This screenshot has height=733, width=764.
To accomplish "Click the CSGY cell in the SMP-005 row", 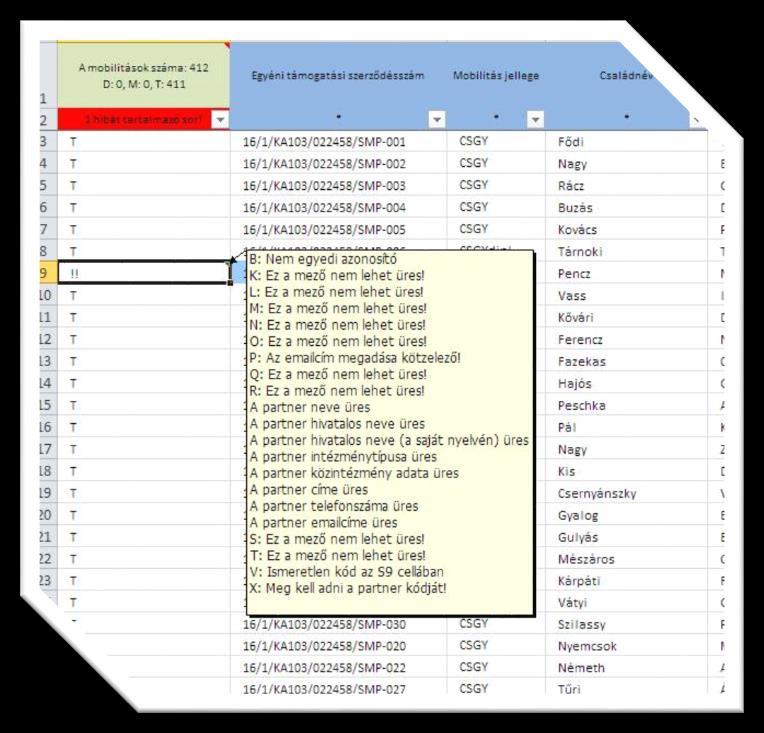I will (x=497, y=229).
